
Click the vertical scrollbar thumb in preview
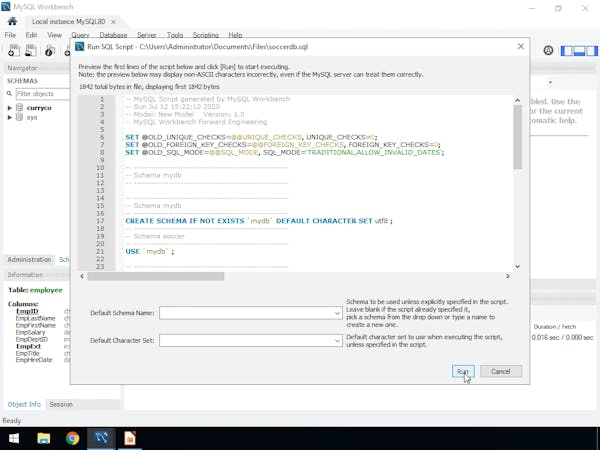click(518, 137)
